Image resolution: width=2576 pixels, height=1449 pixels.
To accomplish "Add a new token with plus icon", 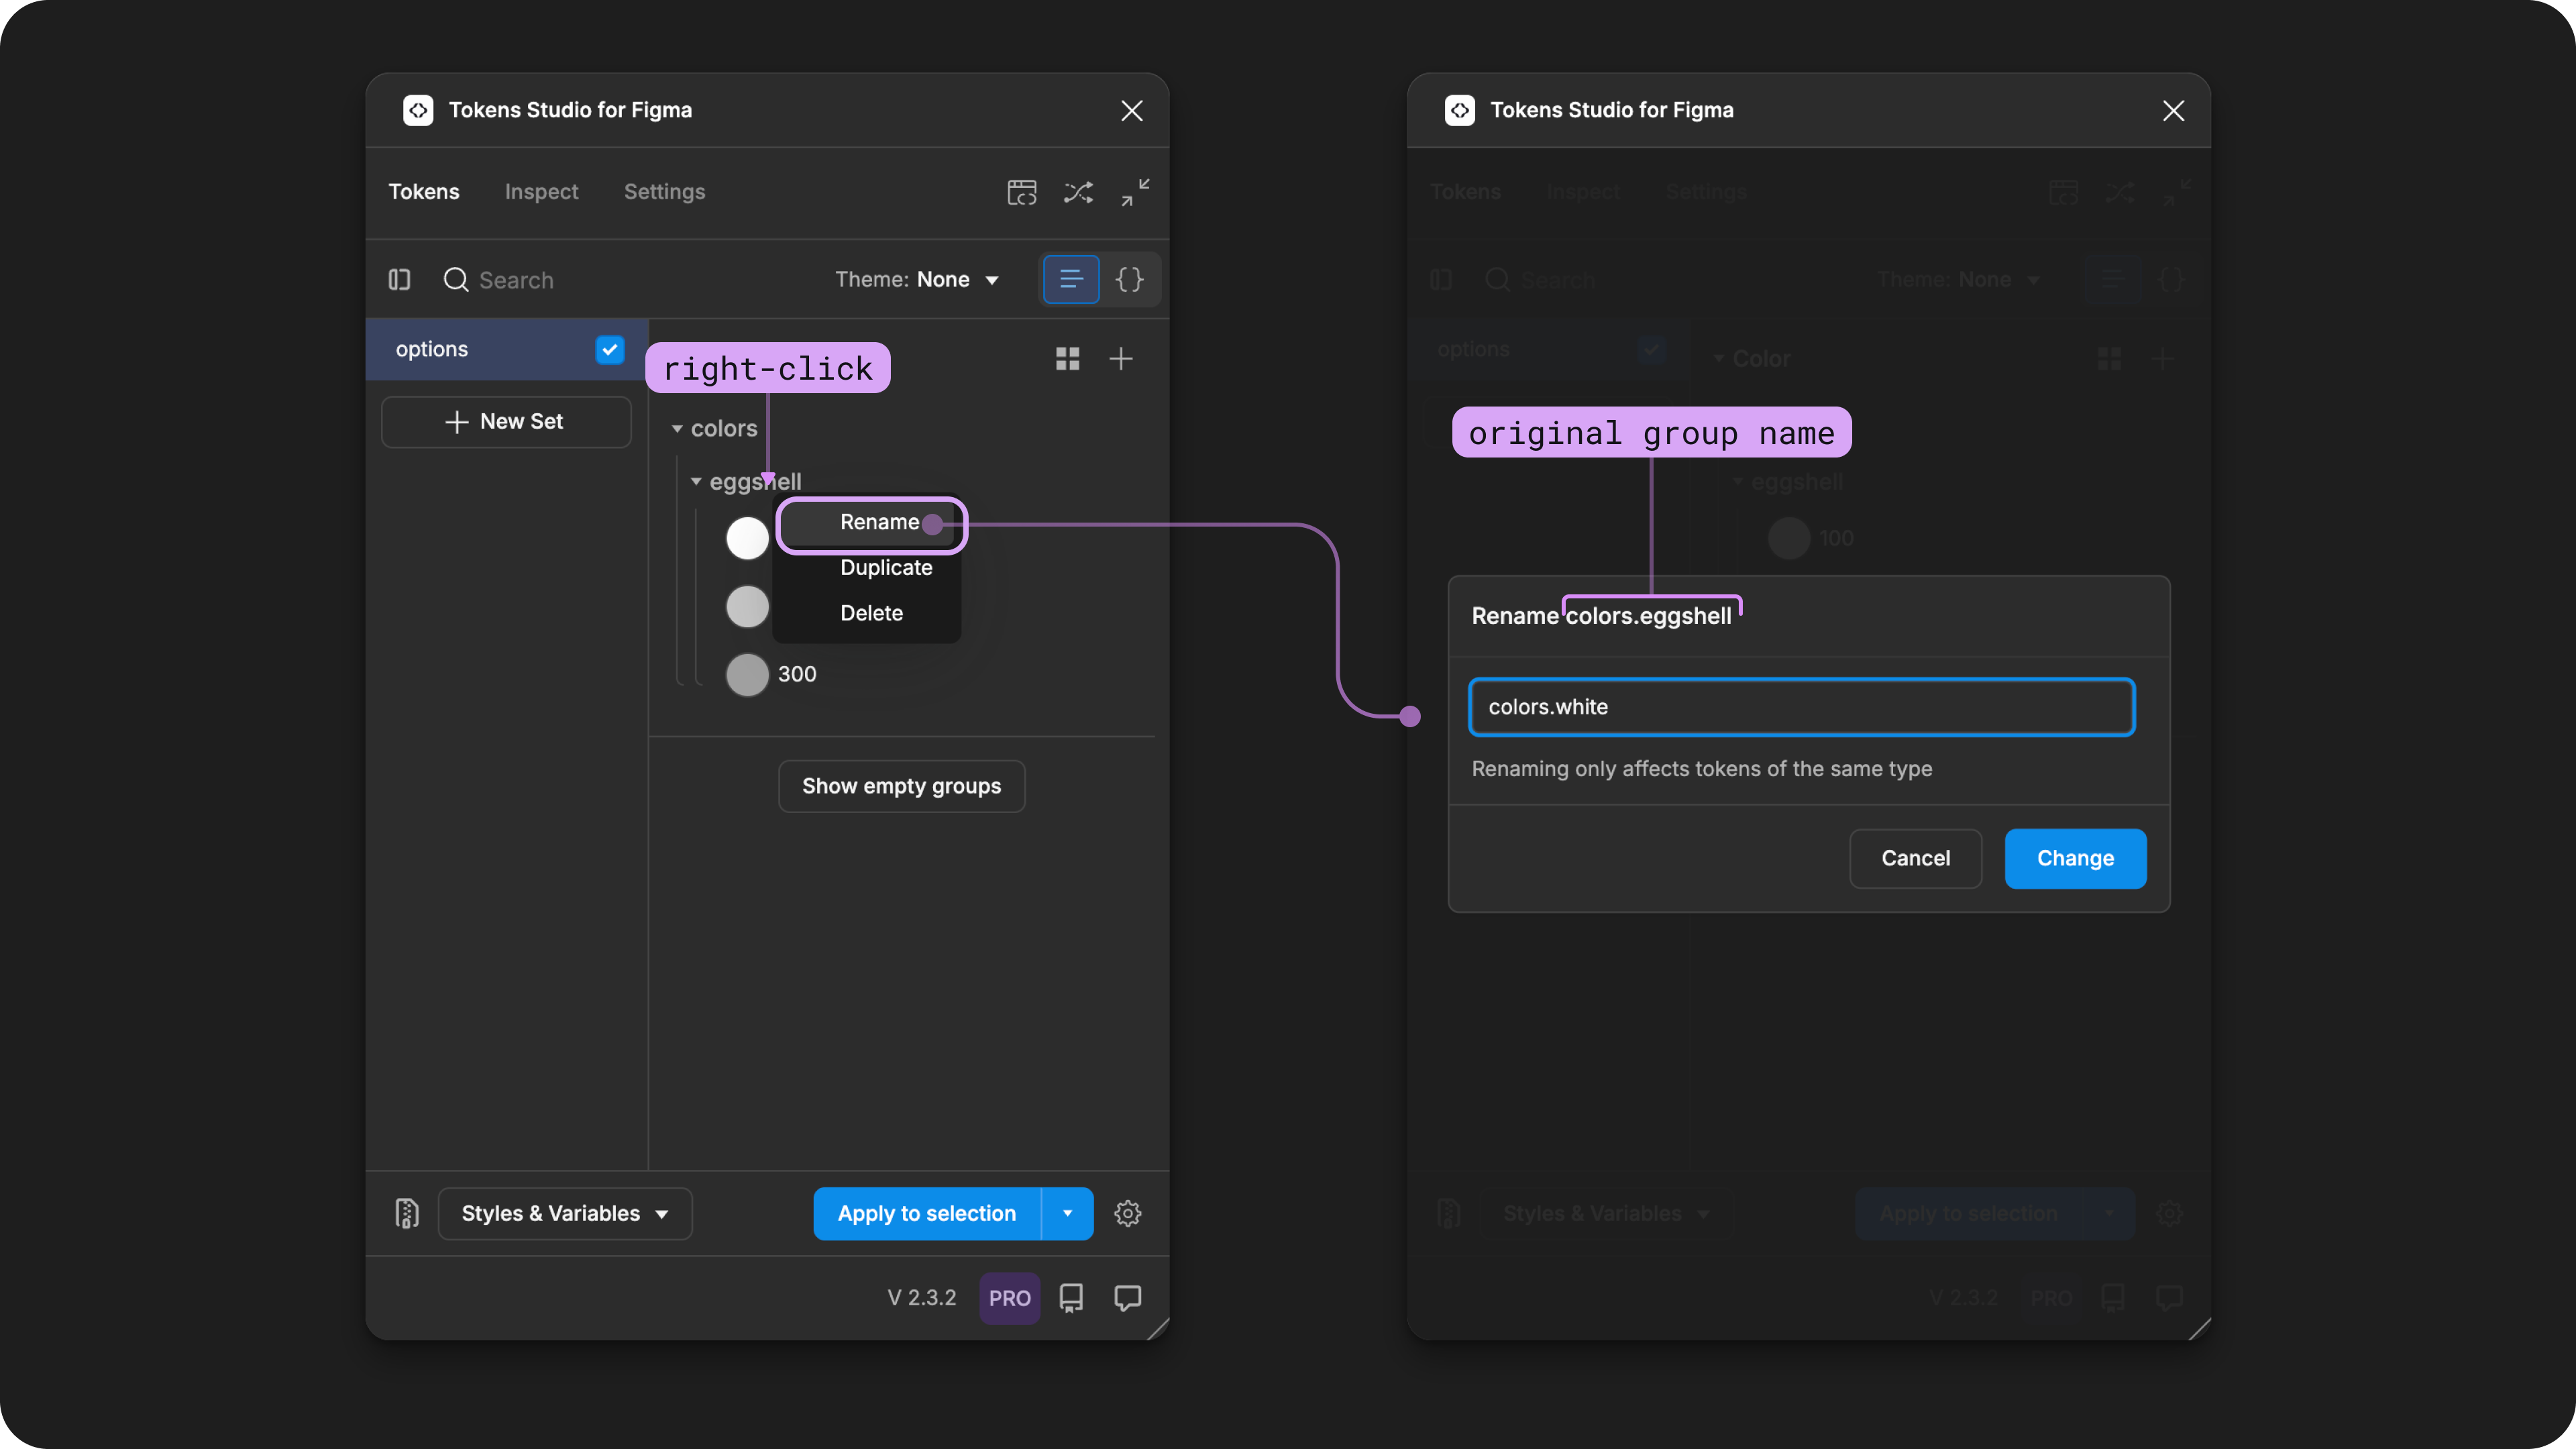I will [1121, 358].
